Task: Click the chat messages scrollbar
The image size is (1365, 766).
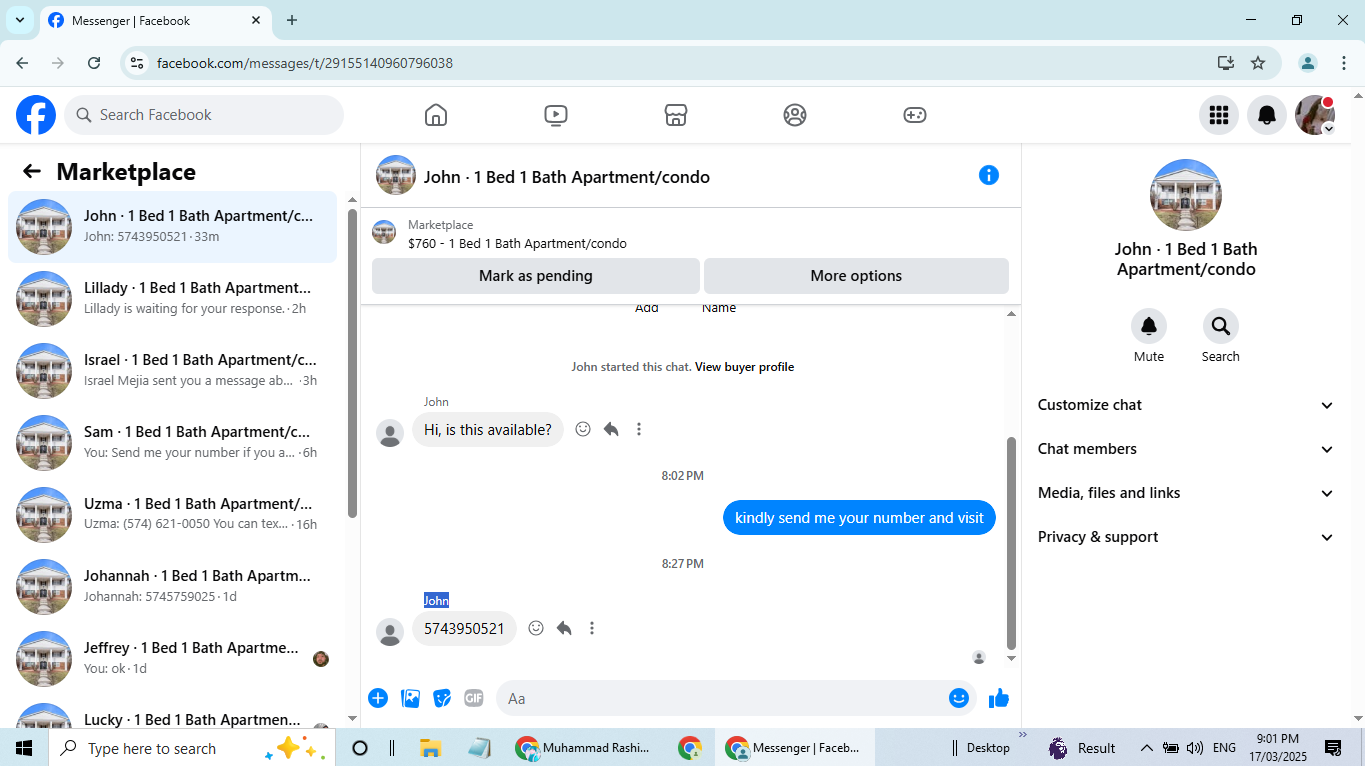Action: tap(1011, 543)
